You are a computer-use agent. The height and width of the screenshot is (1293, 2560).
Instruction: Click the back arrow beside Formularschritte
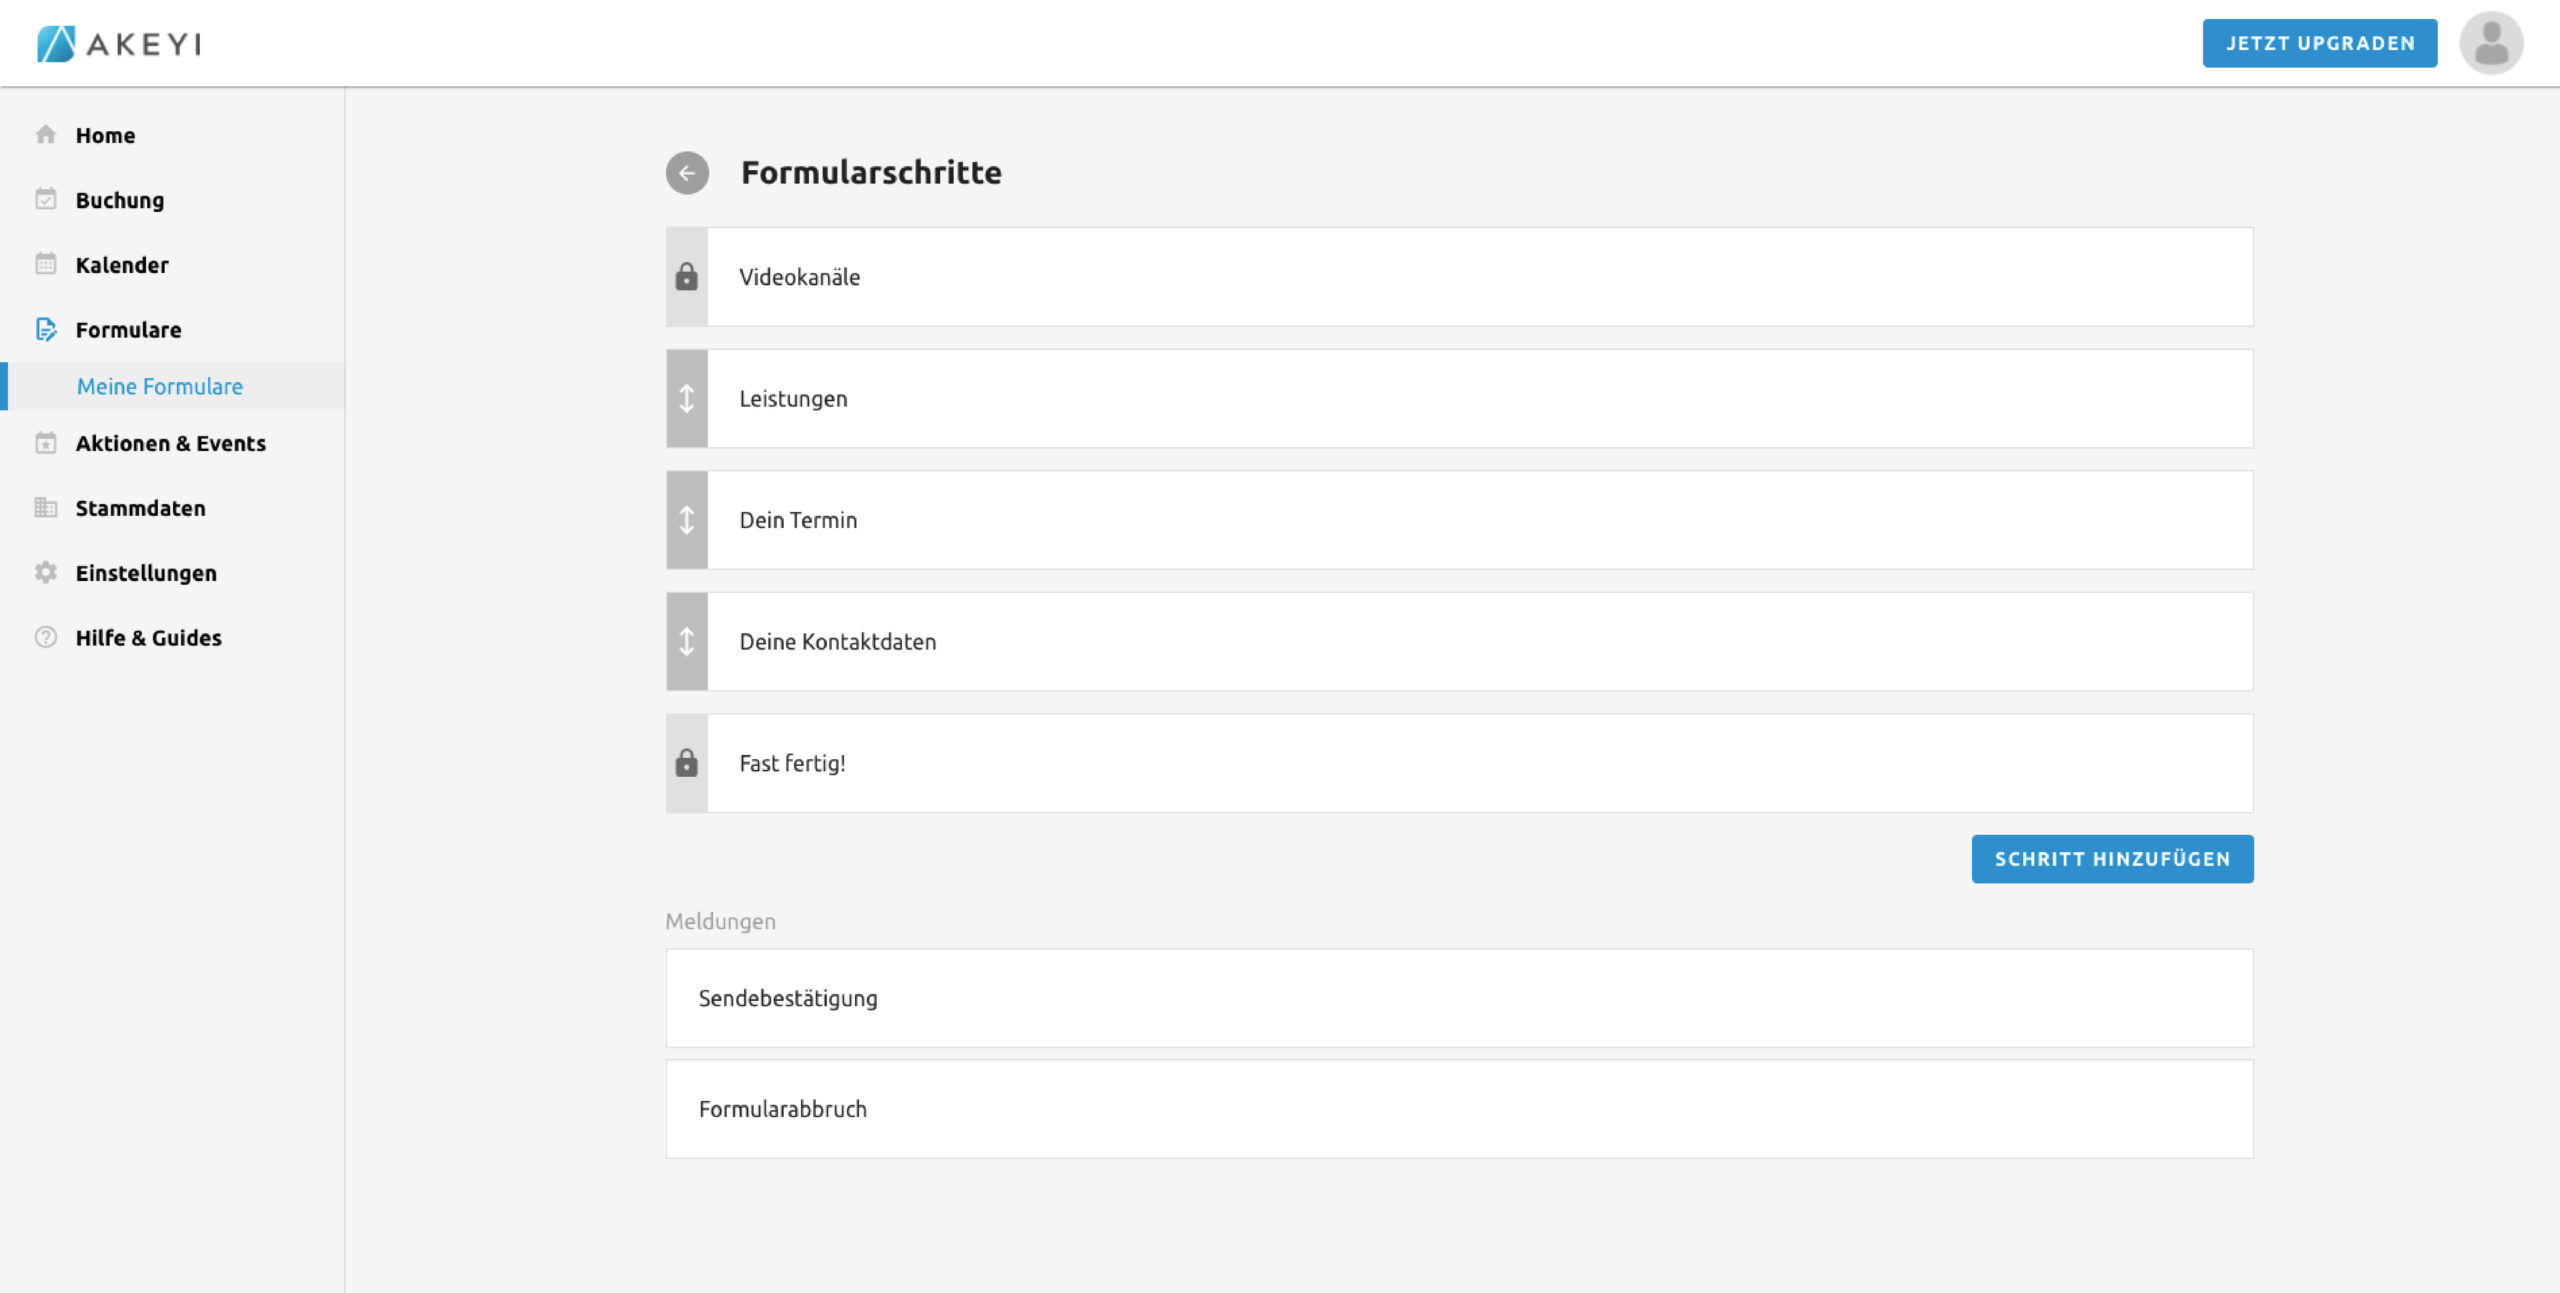tap(687, 173)
